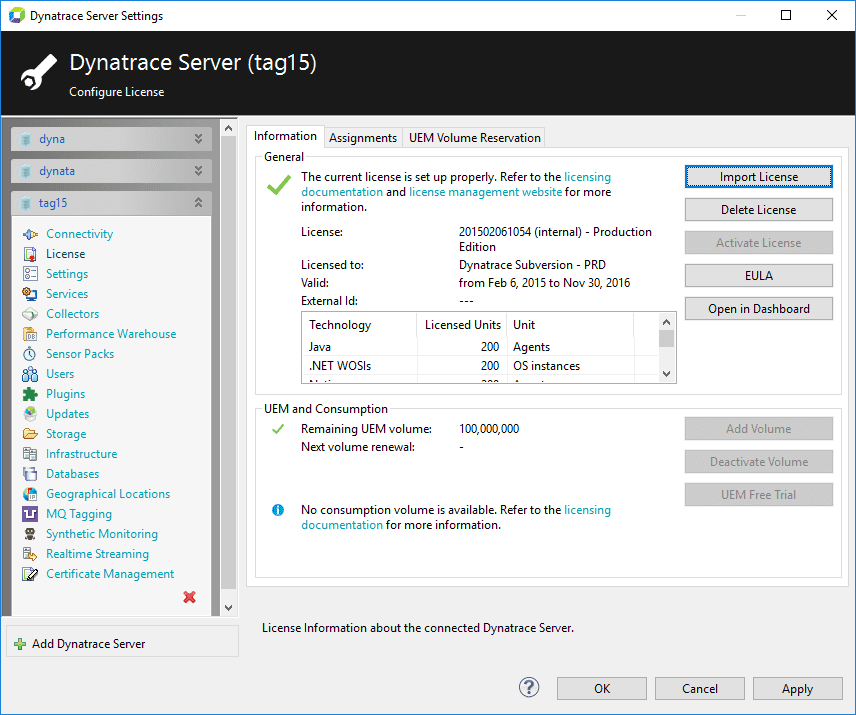Click the tag15 server icon
Viewport: 856px width, 715px height.
click(25, 204)
